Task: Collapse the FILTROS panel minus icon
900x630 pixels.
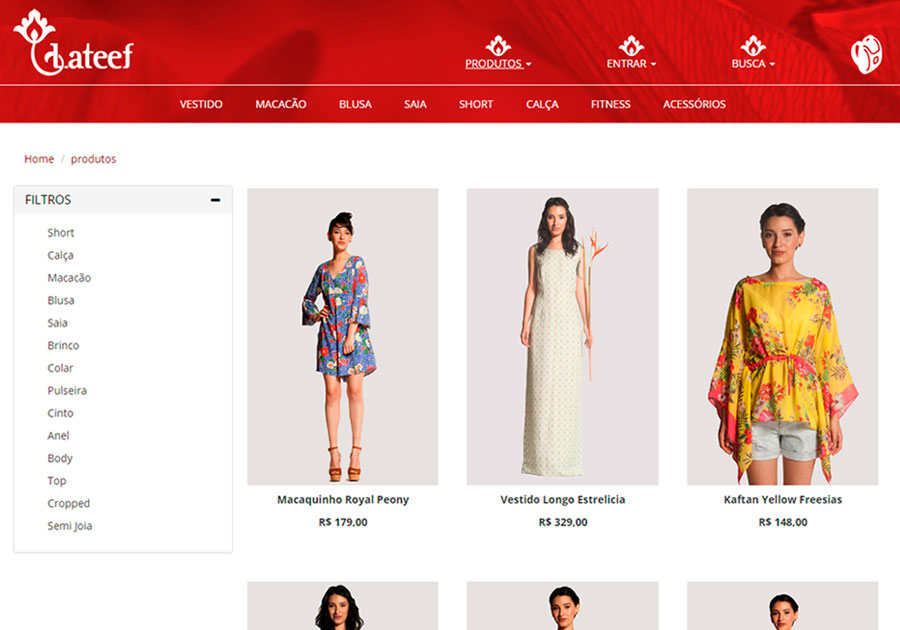Action: click(215, 200)
